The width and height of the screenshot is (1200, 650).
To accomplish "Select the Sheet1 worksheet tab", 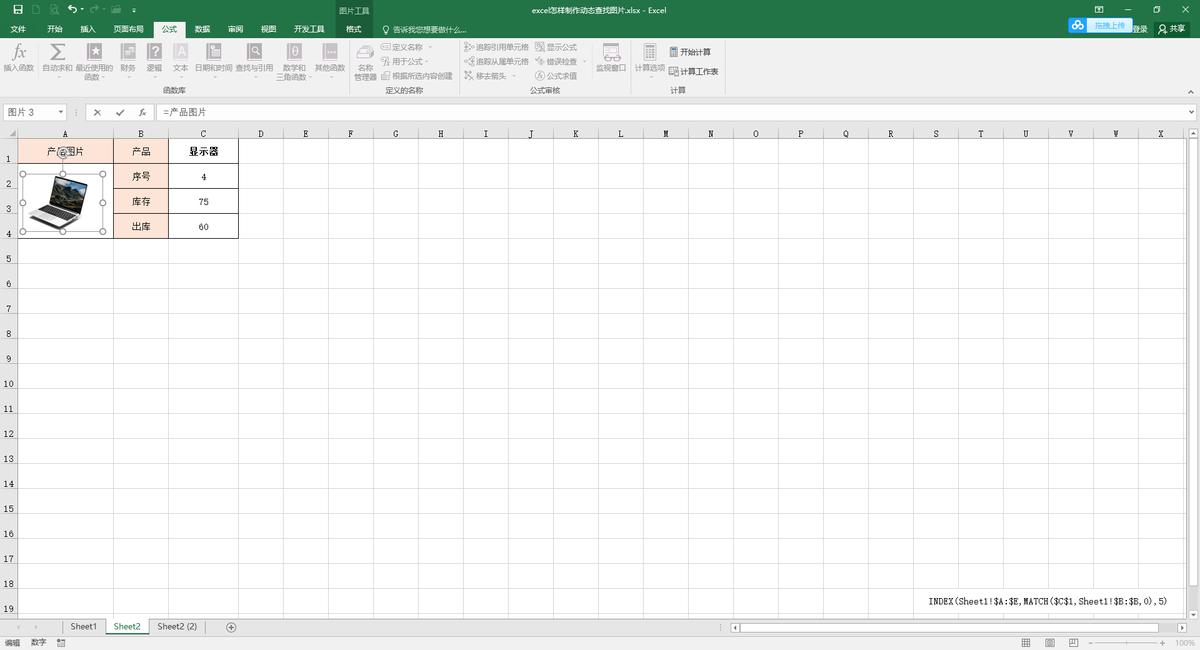I will point(84,627).
